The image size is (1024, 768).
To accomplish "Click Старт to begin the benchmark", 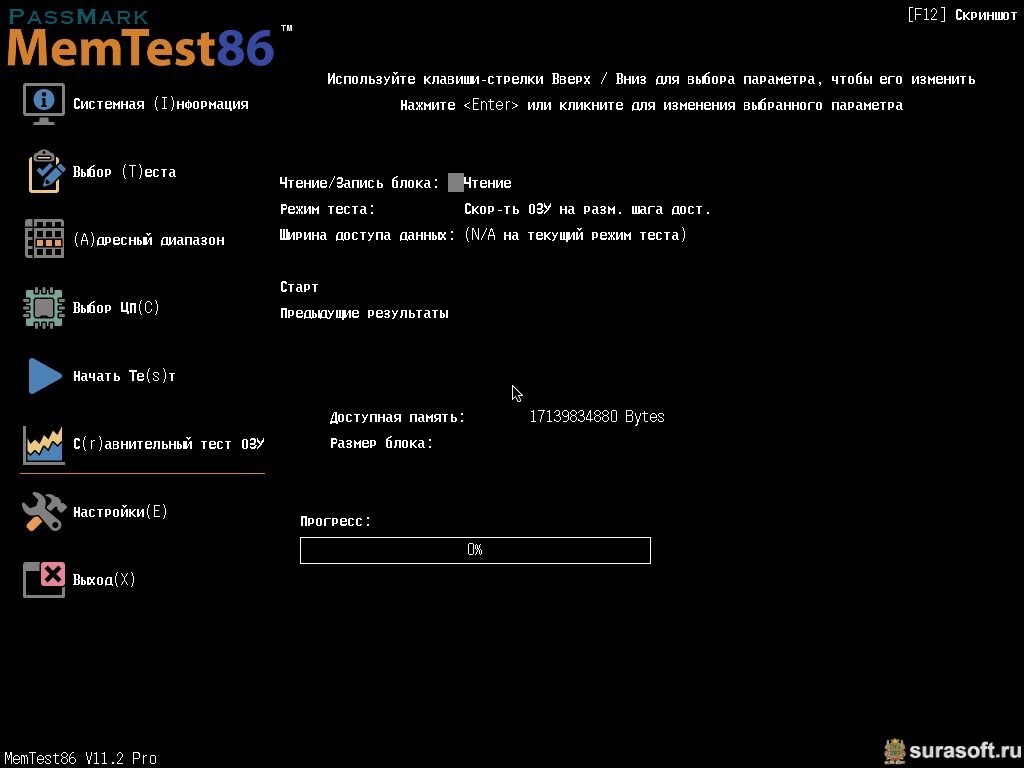I will click(299, 287).
